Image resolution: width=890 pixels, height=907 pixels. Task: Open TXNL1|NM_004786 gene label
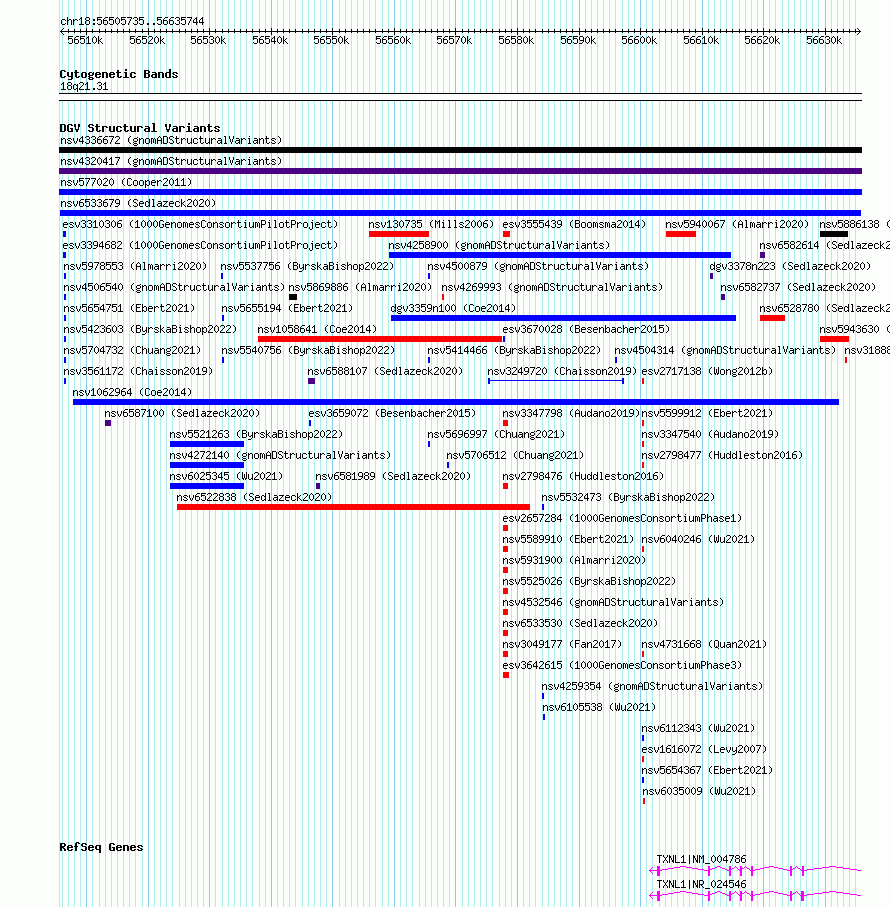701,860
